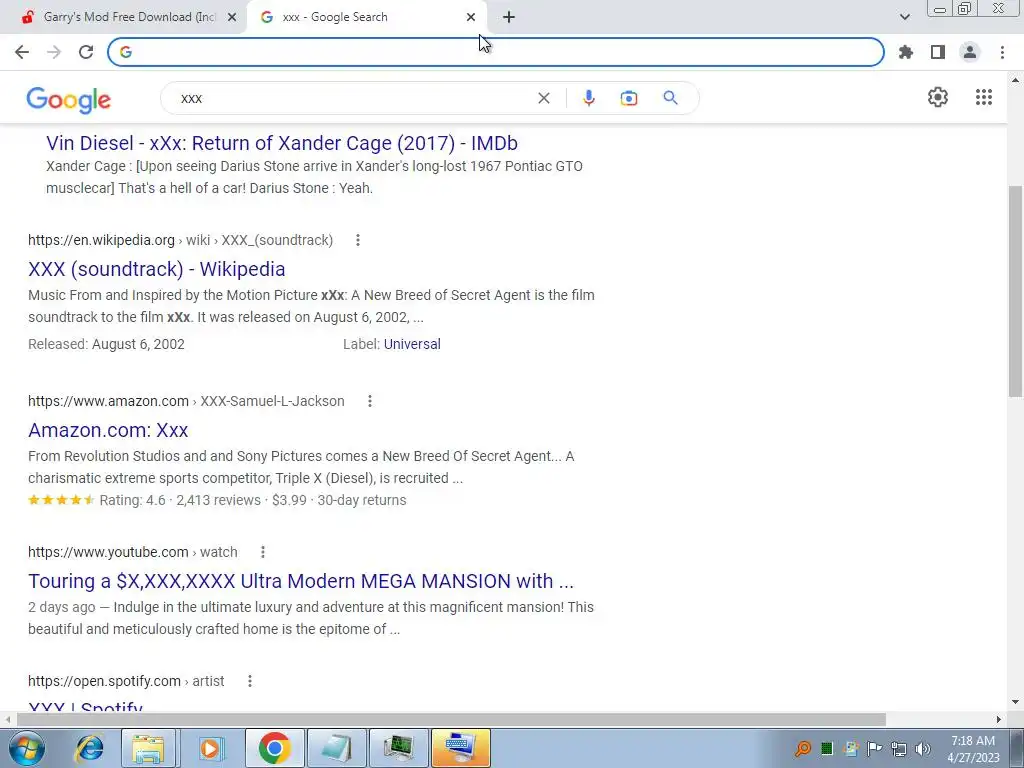Screen dimensions: 1024x768
Task: Click the vertical scrollbar thumb
Action: click(1016, 291)
